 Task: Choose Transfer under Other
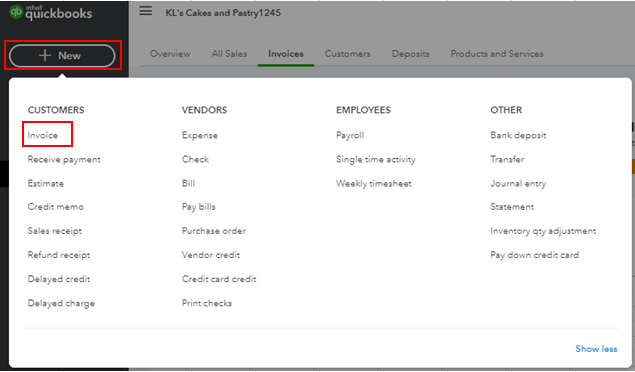pos(507,159)
